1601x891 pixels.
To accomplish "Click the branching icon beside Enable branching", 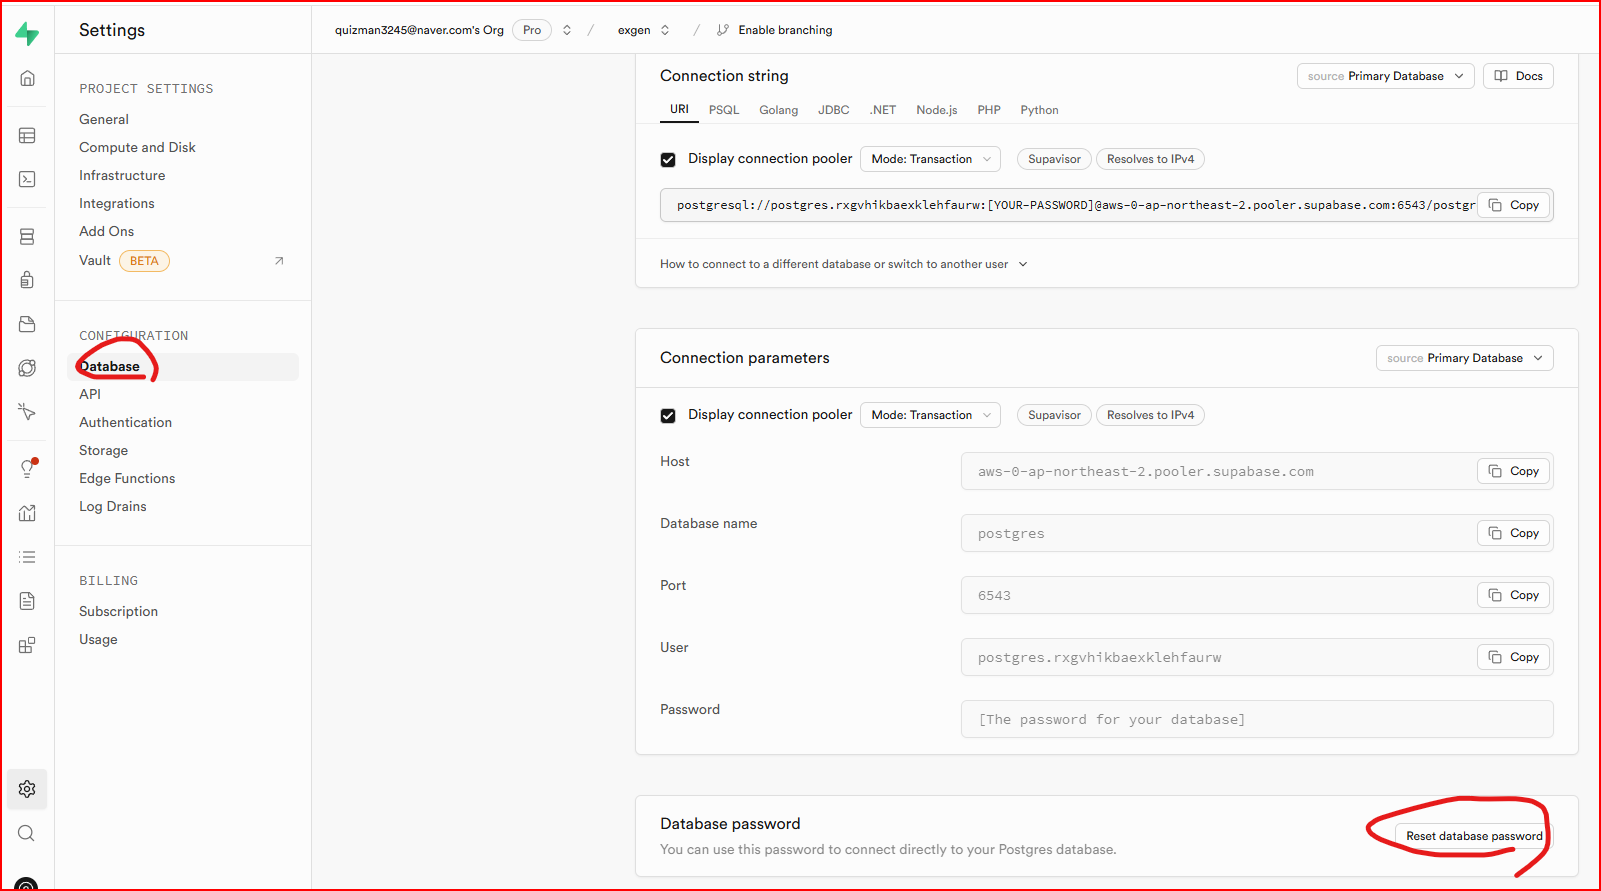I will [722, 30].
